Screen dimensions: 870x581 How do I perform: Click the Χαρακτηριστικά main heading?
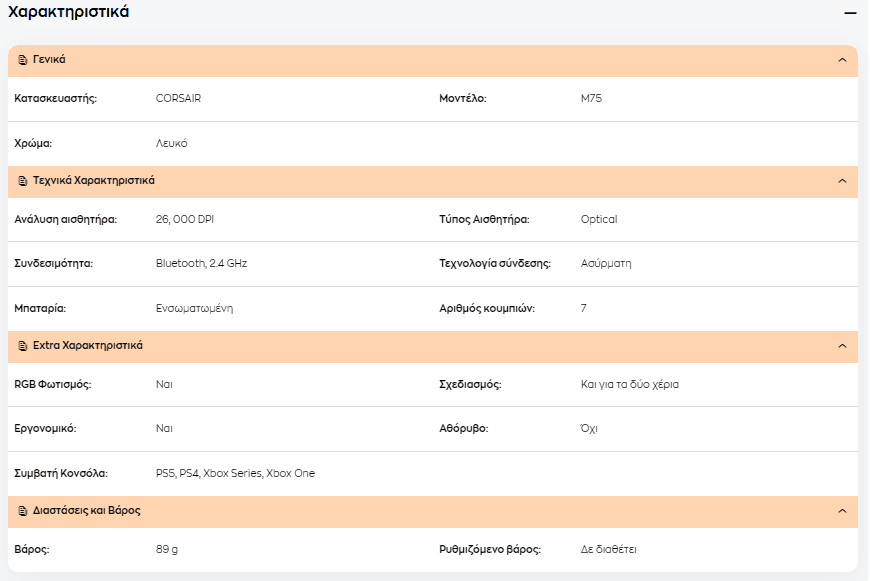[x=68, y=12]
